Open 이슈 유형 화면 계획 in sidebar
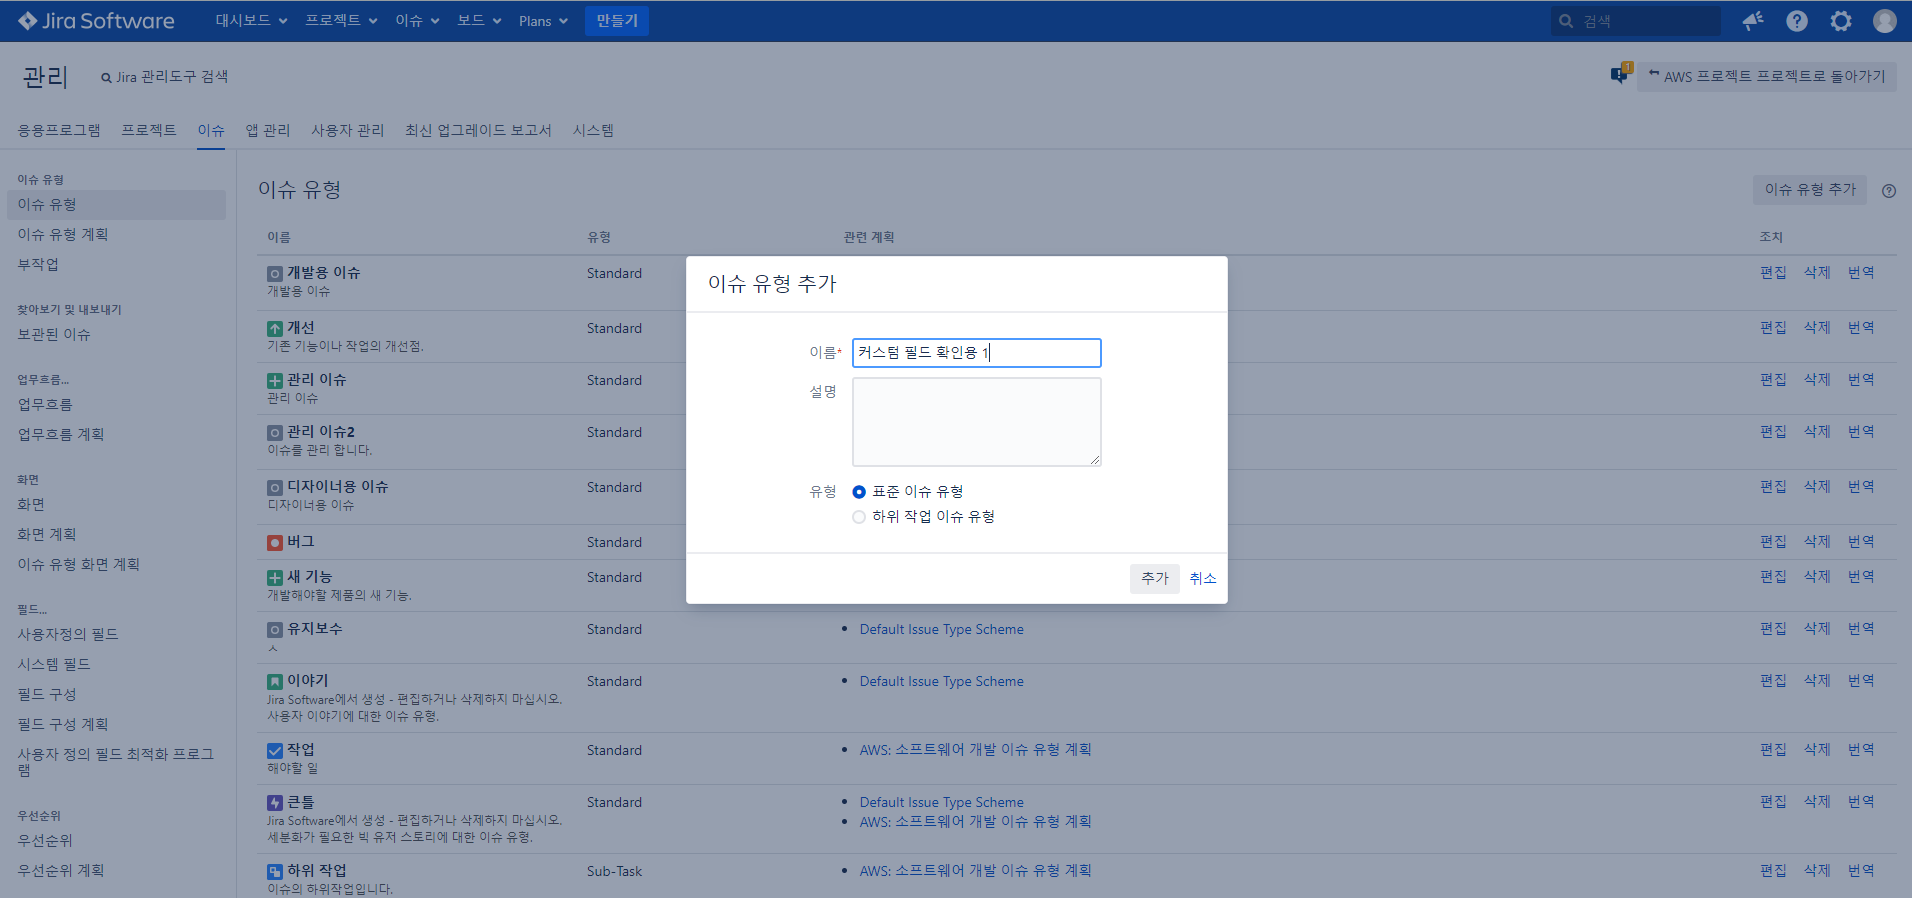 click(79, 564)
